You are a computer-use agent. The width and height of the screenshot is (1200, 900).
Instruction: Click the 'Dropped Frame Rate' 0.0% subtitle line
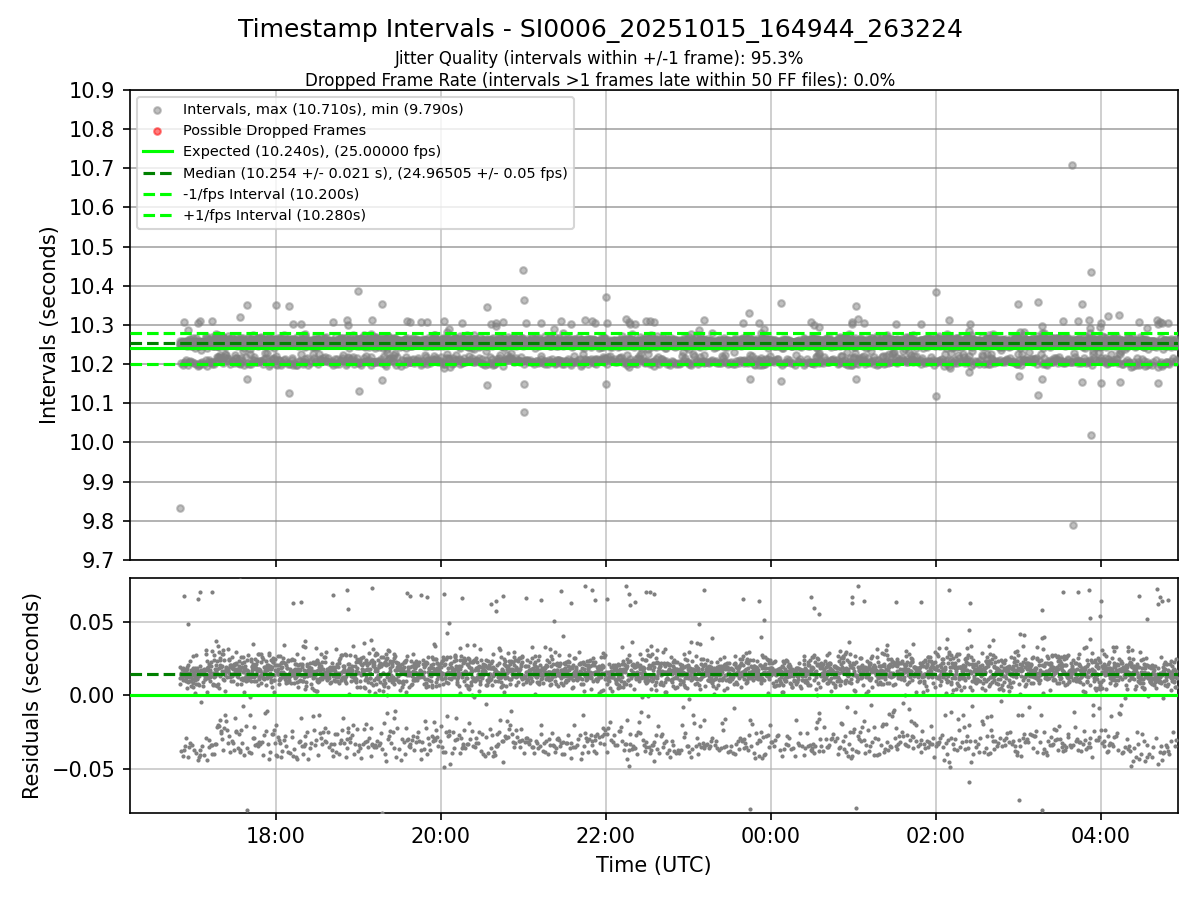point(600,80)
